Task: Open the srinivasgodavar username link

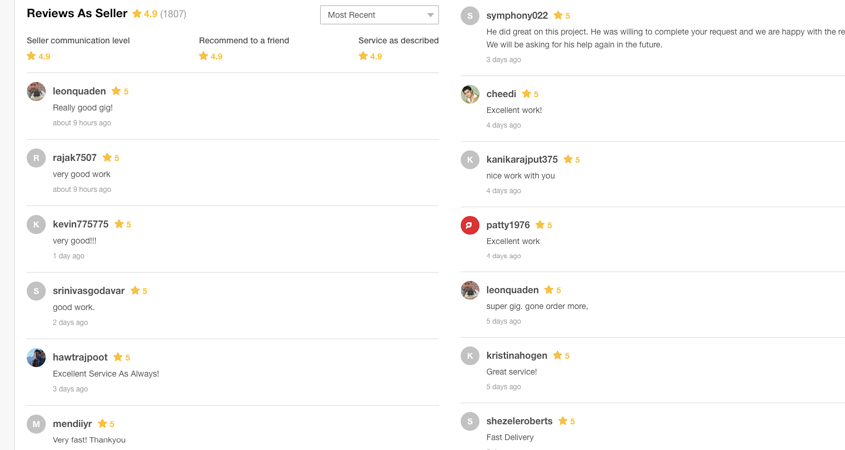Action: (x=89, y=291)
